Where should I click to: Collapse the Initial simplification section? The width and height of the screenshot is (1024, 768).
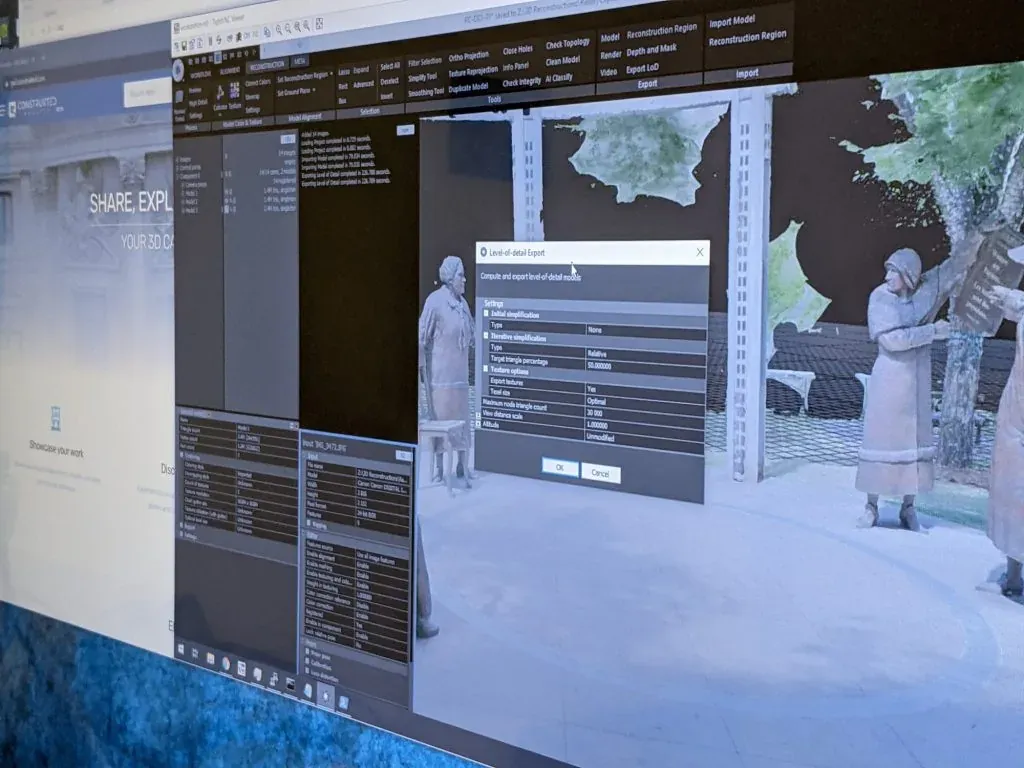pyautogui.click(x=486, y=314)
